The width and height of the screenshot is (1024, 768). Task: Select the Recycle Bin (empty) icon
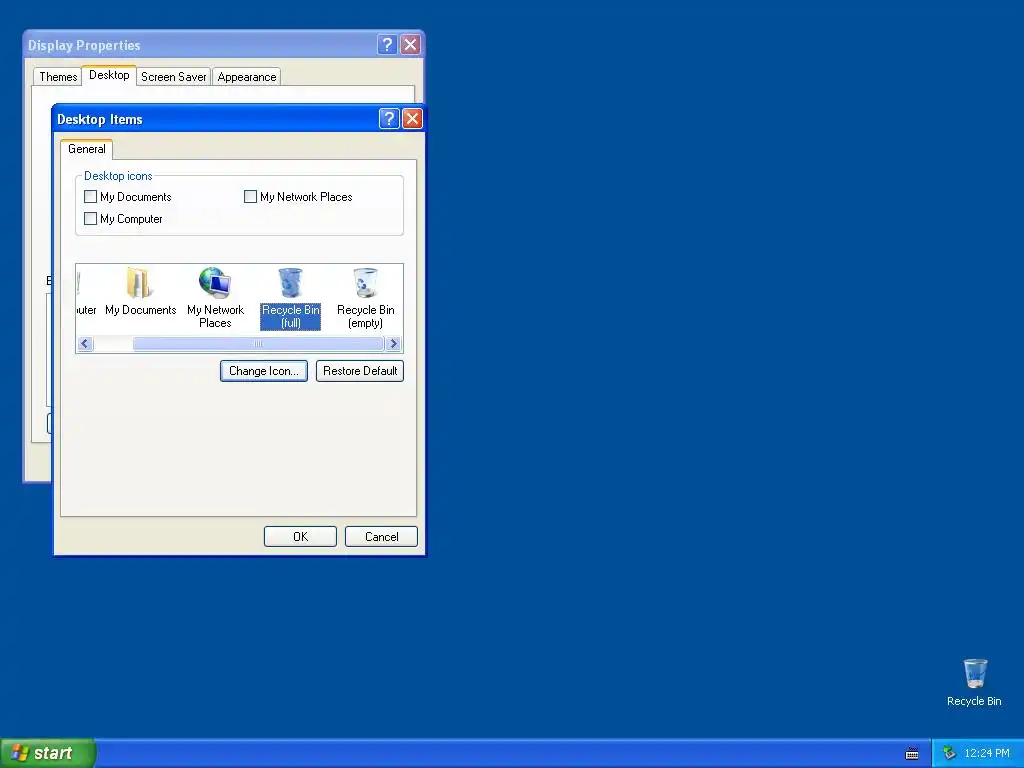366,298
